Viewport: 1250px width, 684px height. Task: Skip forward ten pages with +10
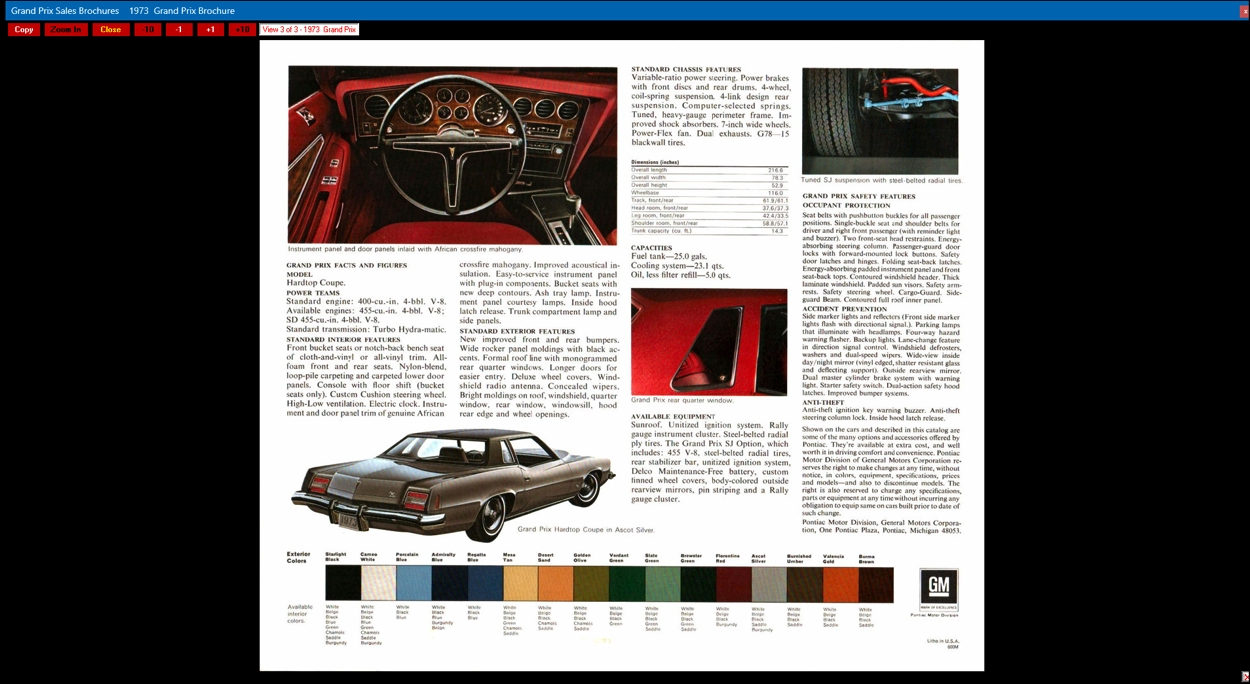pos(242,30)
